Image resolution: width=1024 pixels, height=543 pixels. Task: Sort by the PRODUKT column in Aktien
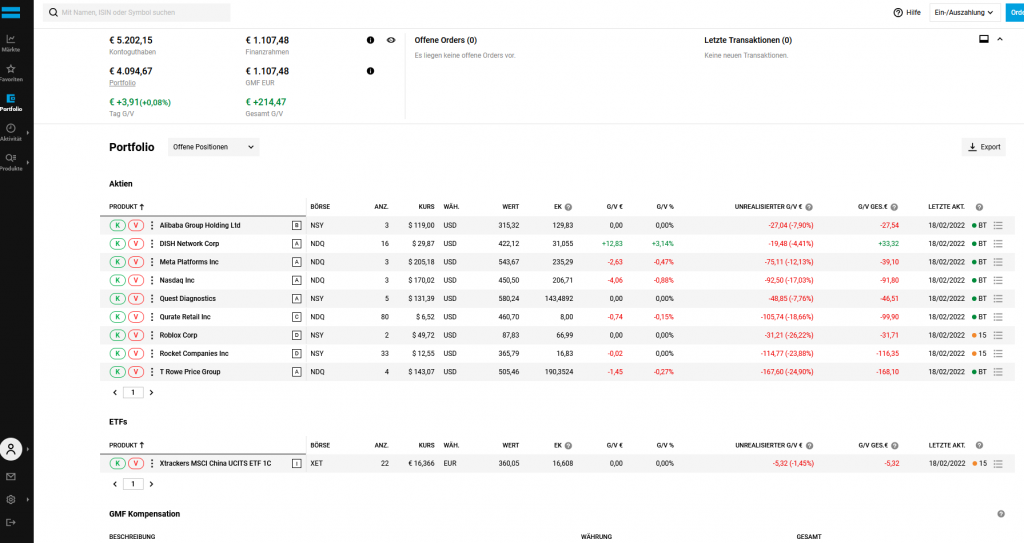127,207
